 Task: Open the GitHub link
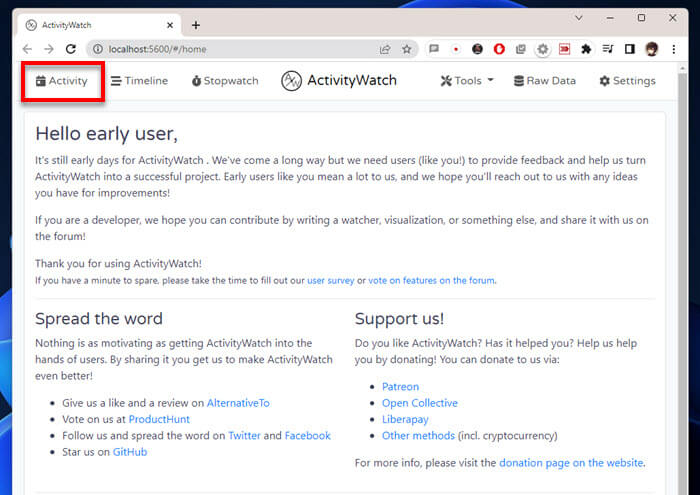click(x=130, y=452)
